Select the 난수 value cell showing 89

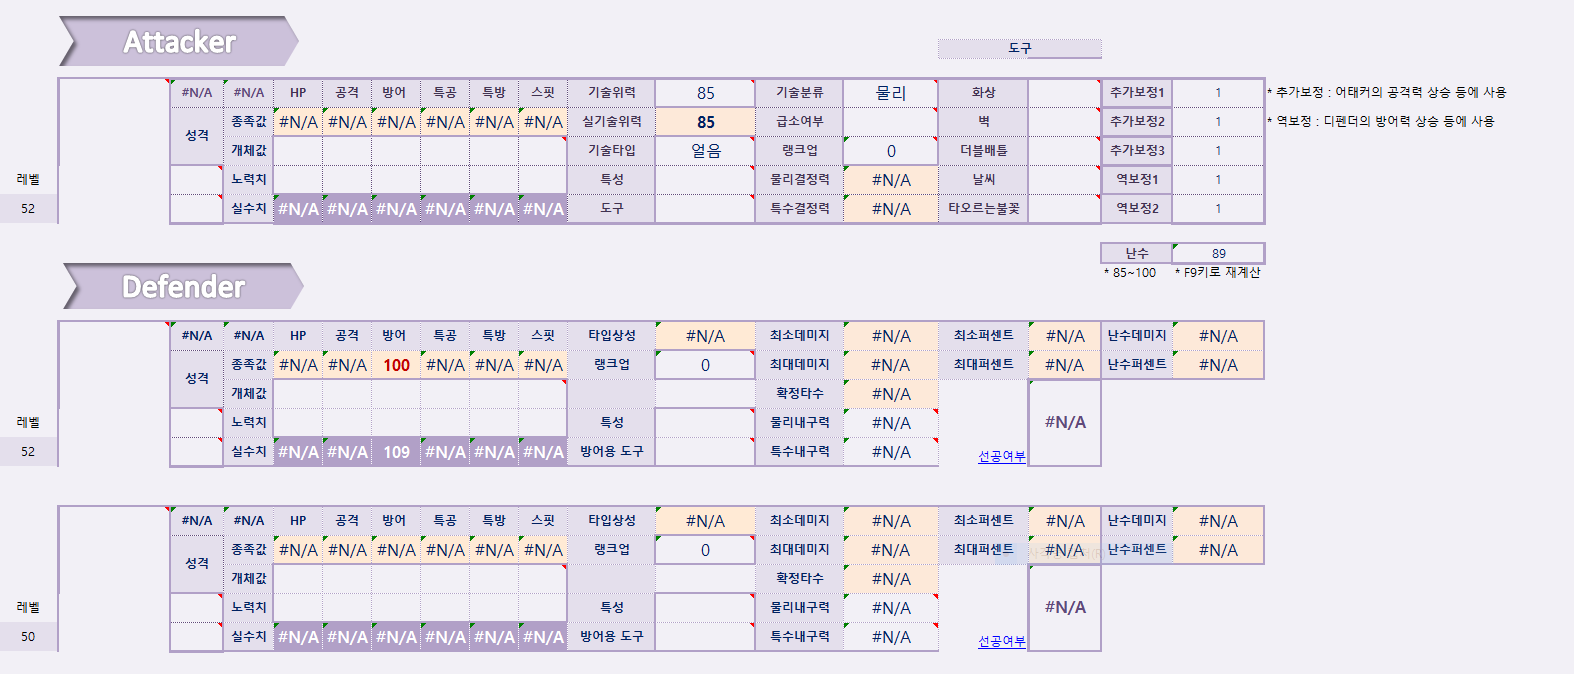tap(1217, 253)
